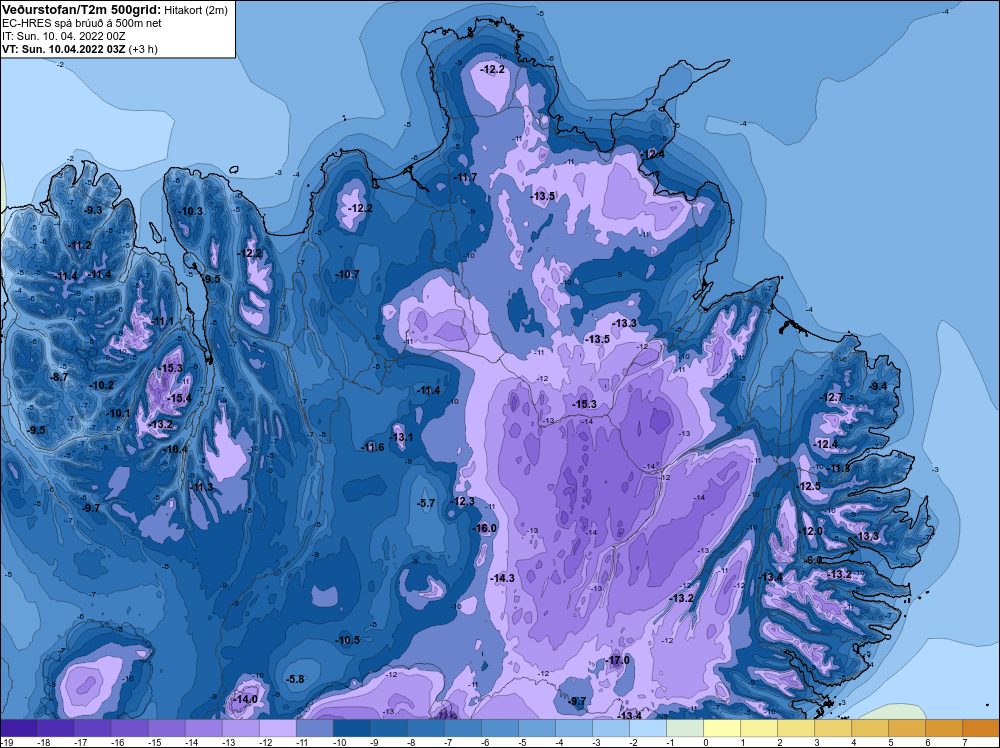The height and width of the screenshot is (748, 1000).
Task: Select the -10.5 temperature reading
Action: (348, 640)
